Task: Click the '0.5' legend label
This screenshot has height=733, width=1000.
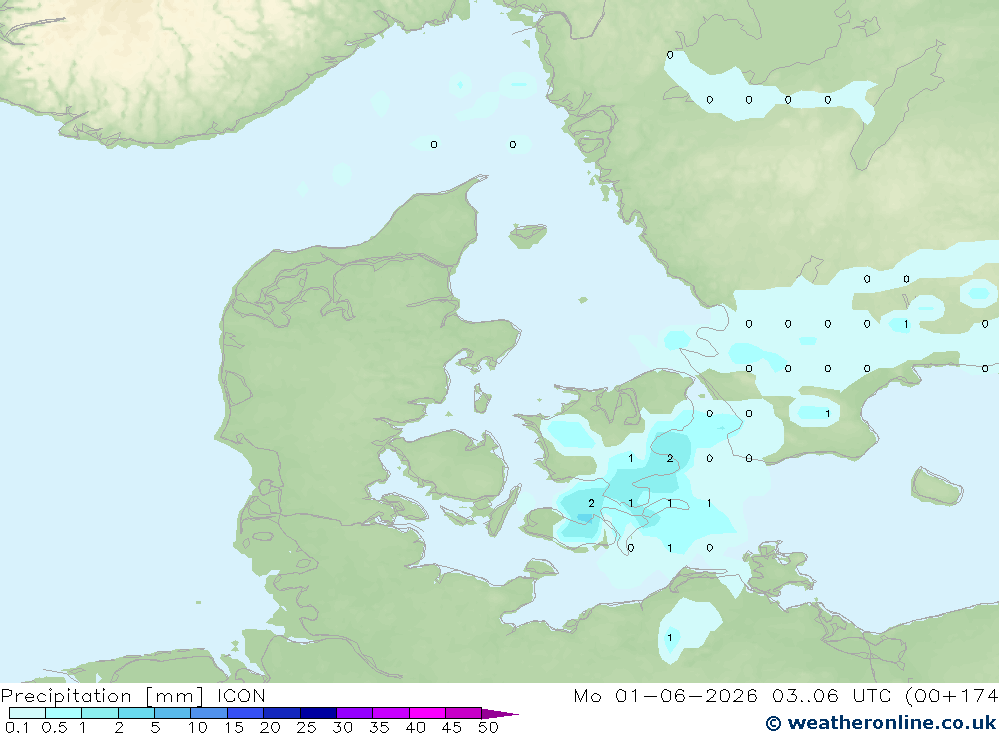Action: tap(54, 727)
